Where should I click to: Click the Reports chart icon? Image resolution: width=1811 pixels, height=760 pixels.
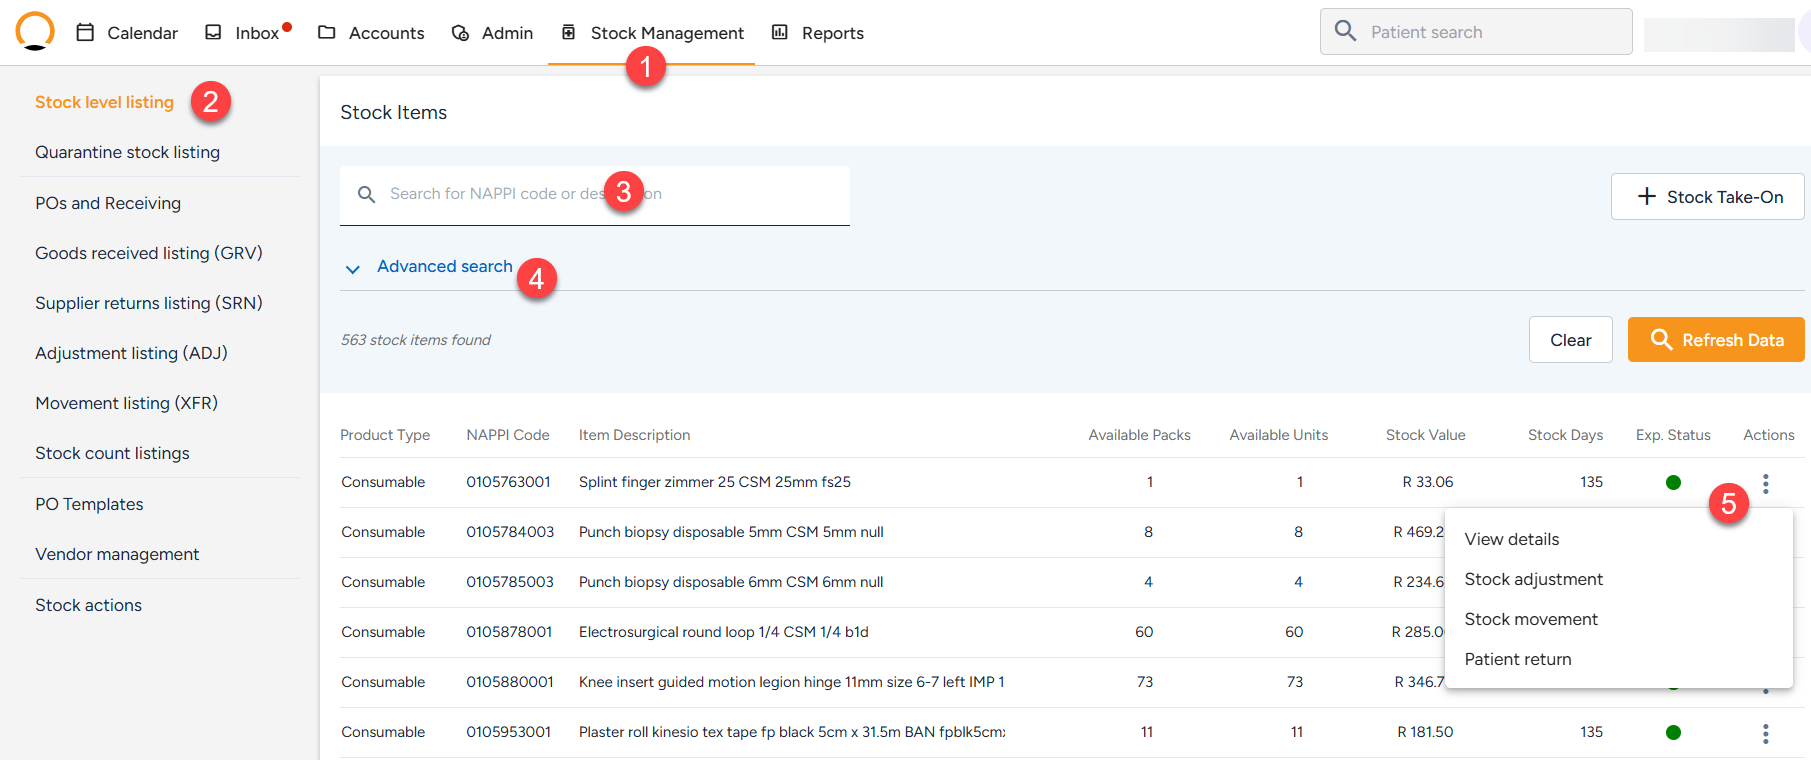point(780,33)
